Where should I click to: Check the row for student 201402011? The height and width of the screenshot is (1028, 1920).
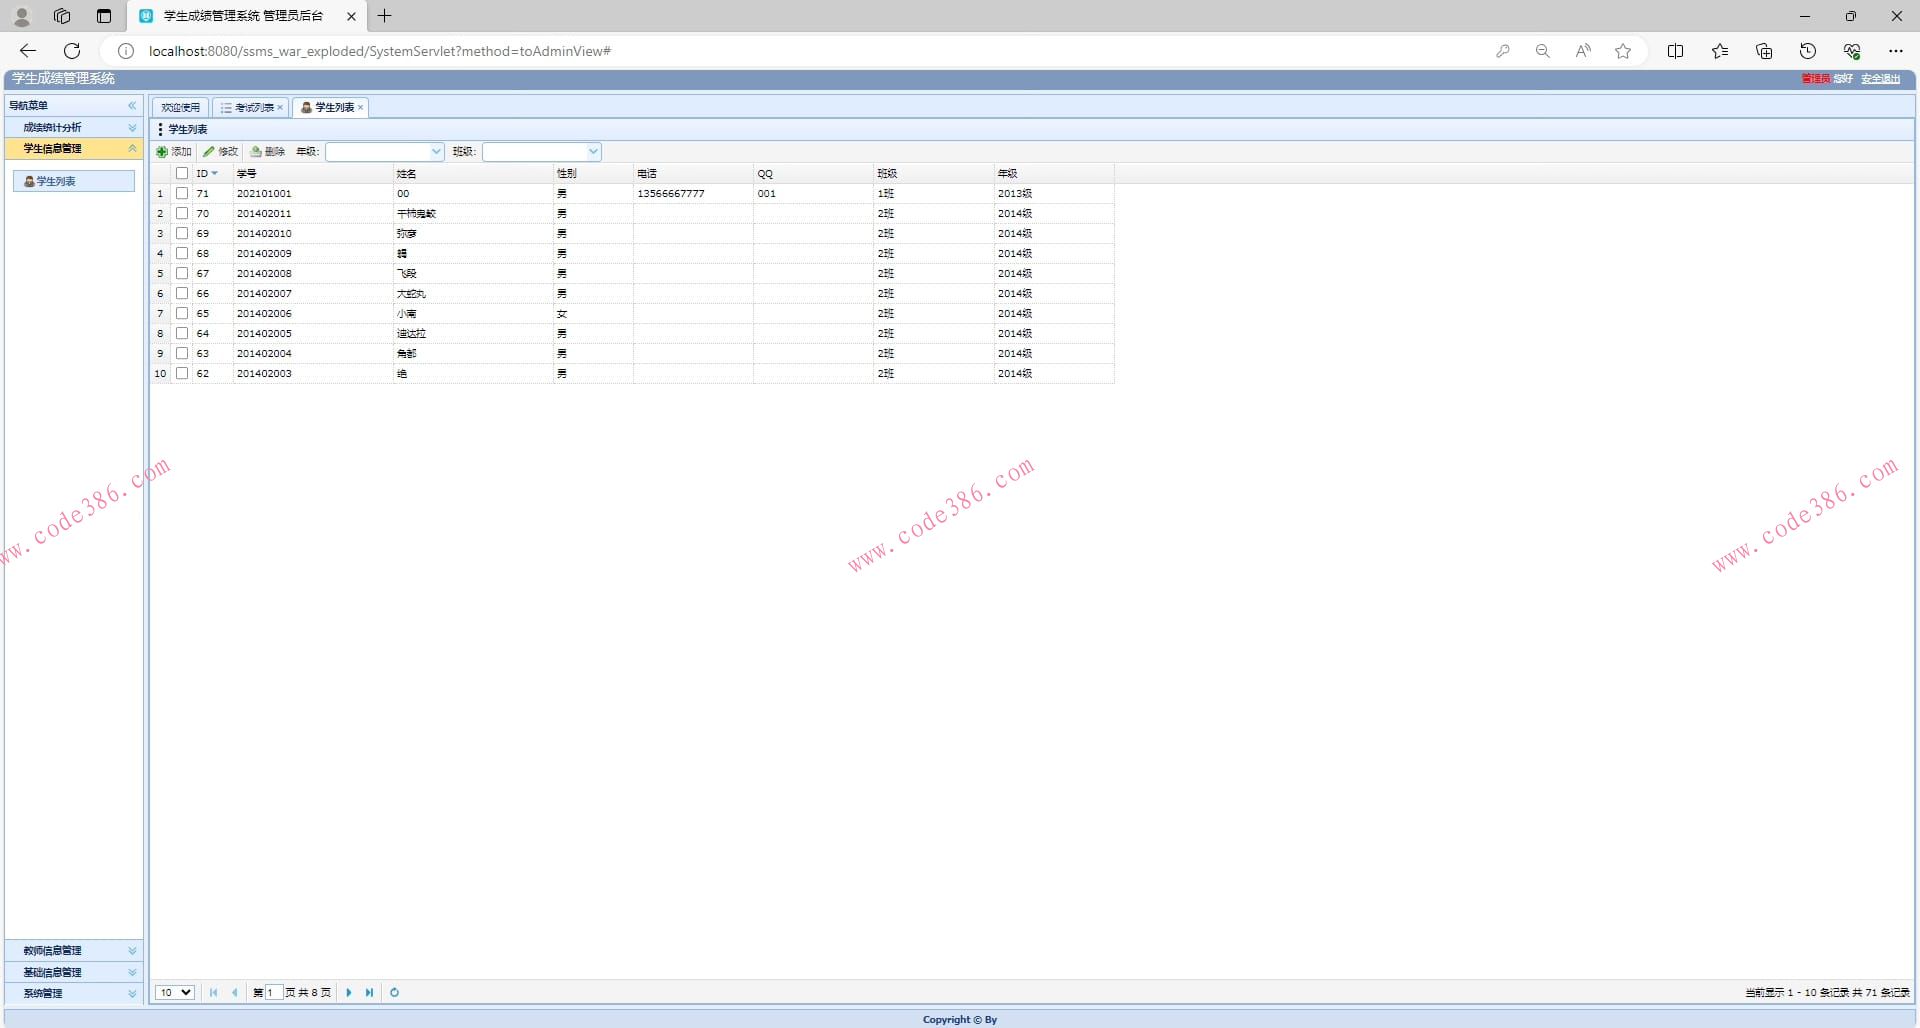coord(182,213)
